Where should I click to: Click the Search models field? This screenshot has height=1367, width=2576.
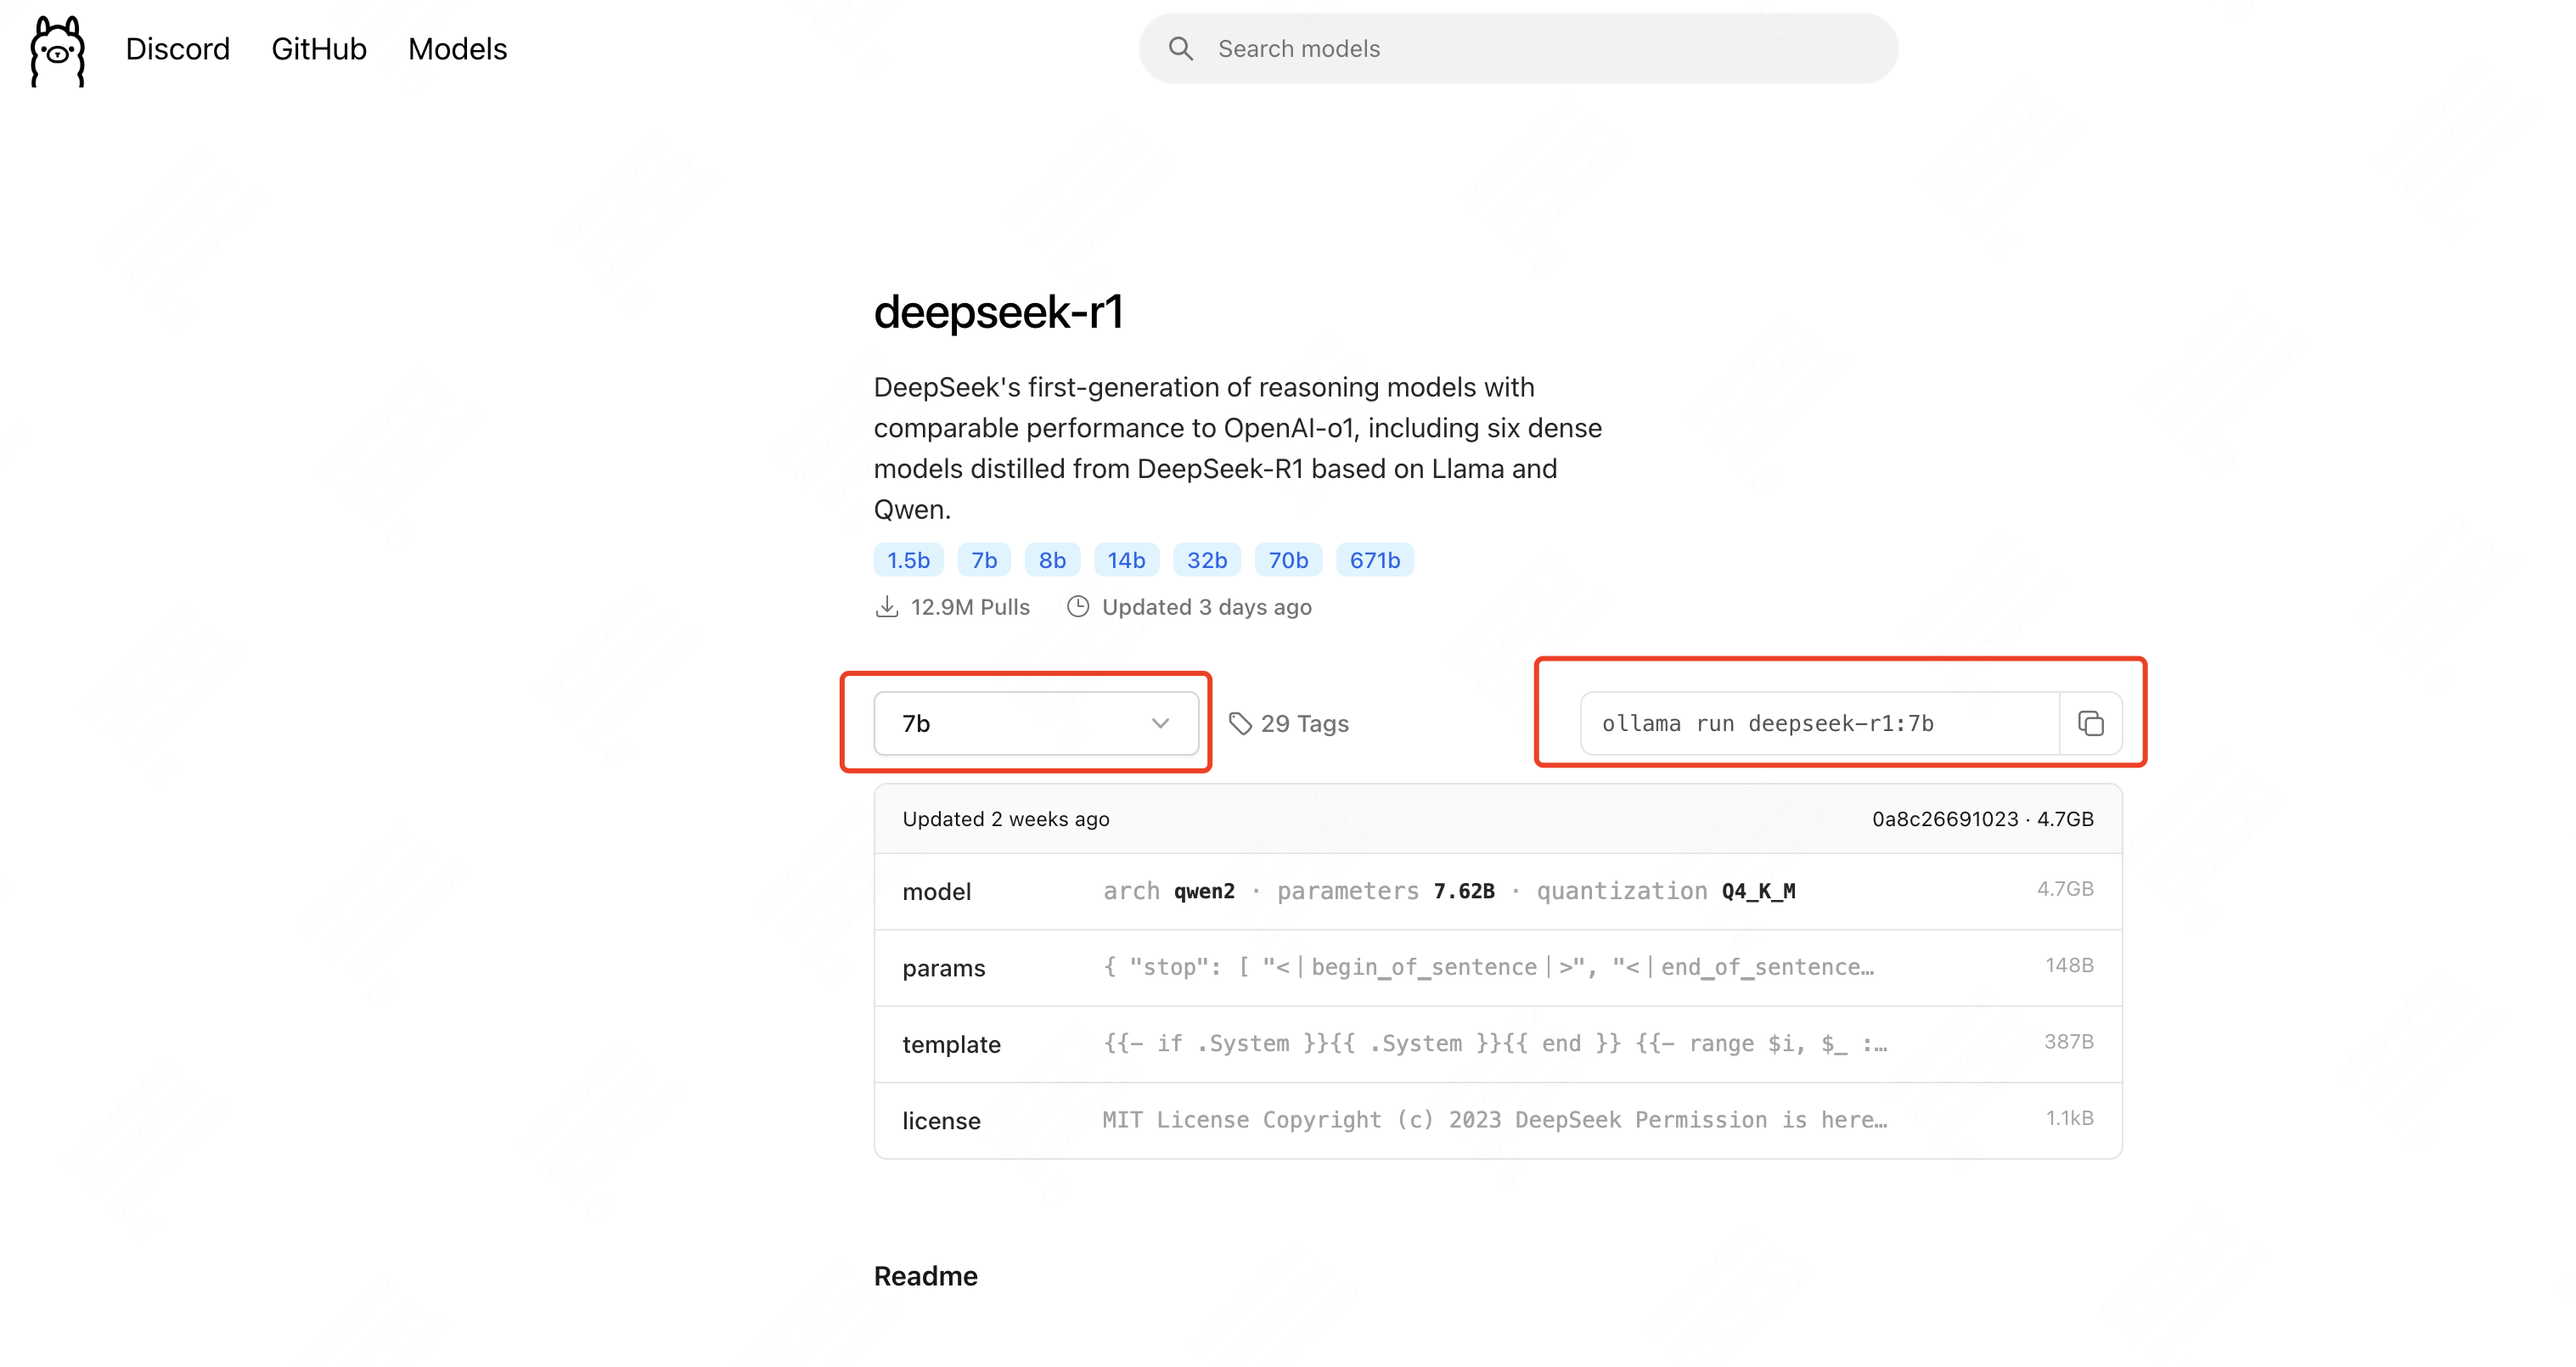tap(1518, 48)
